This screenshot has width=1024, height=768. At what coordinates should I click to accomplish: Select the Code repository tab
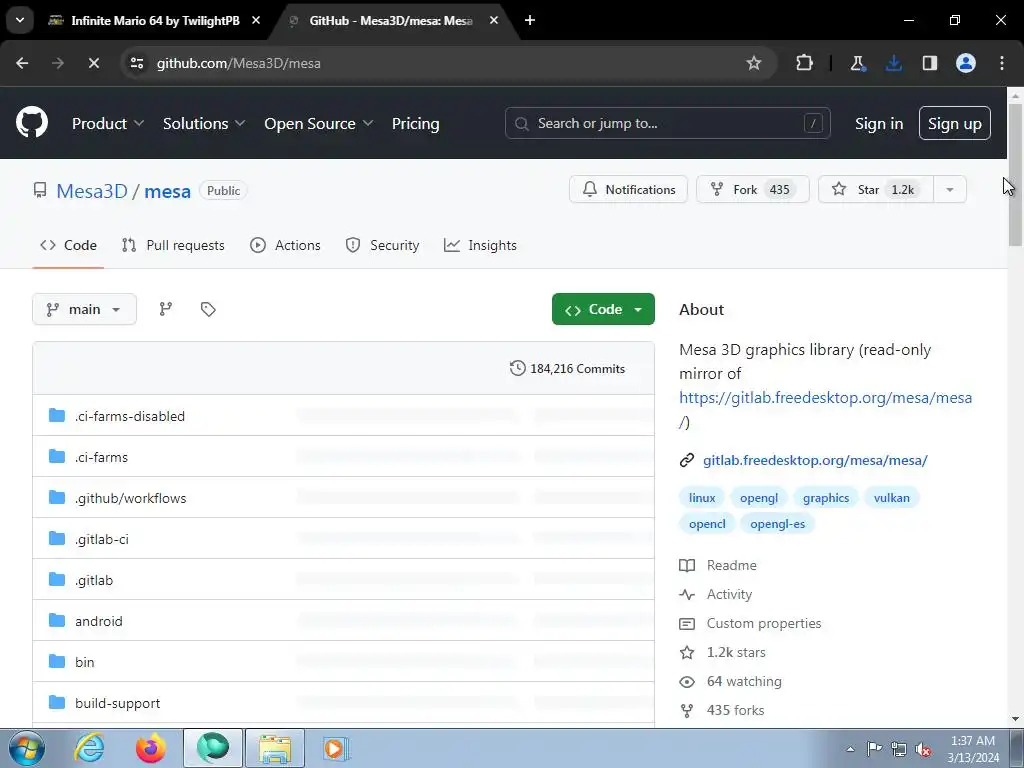68,246
